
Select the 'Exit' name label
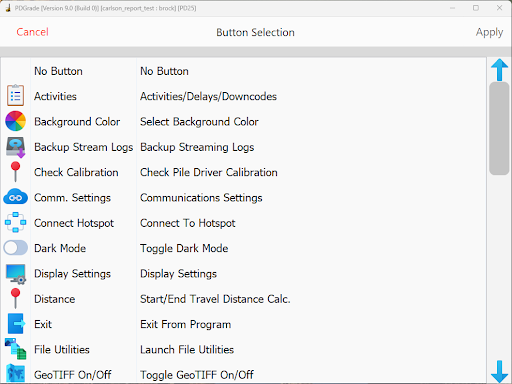pos(43,324)
